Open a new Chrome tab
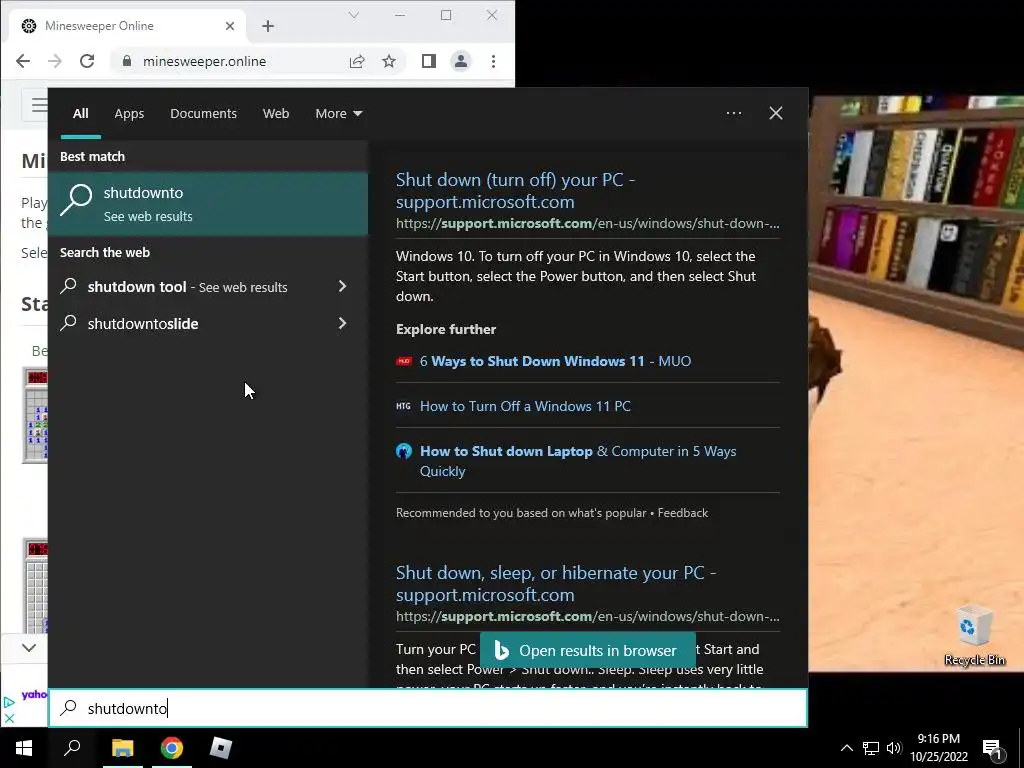Screen dimensions: 1024x768 pos(268,26)
